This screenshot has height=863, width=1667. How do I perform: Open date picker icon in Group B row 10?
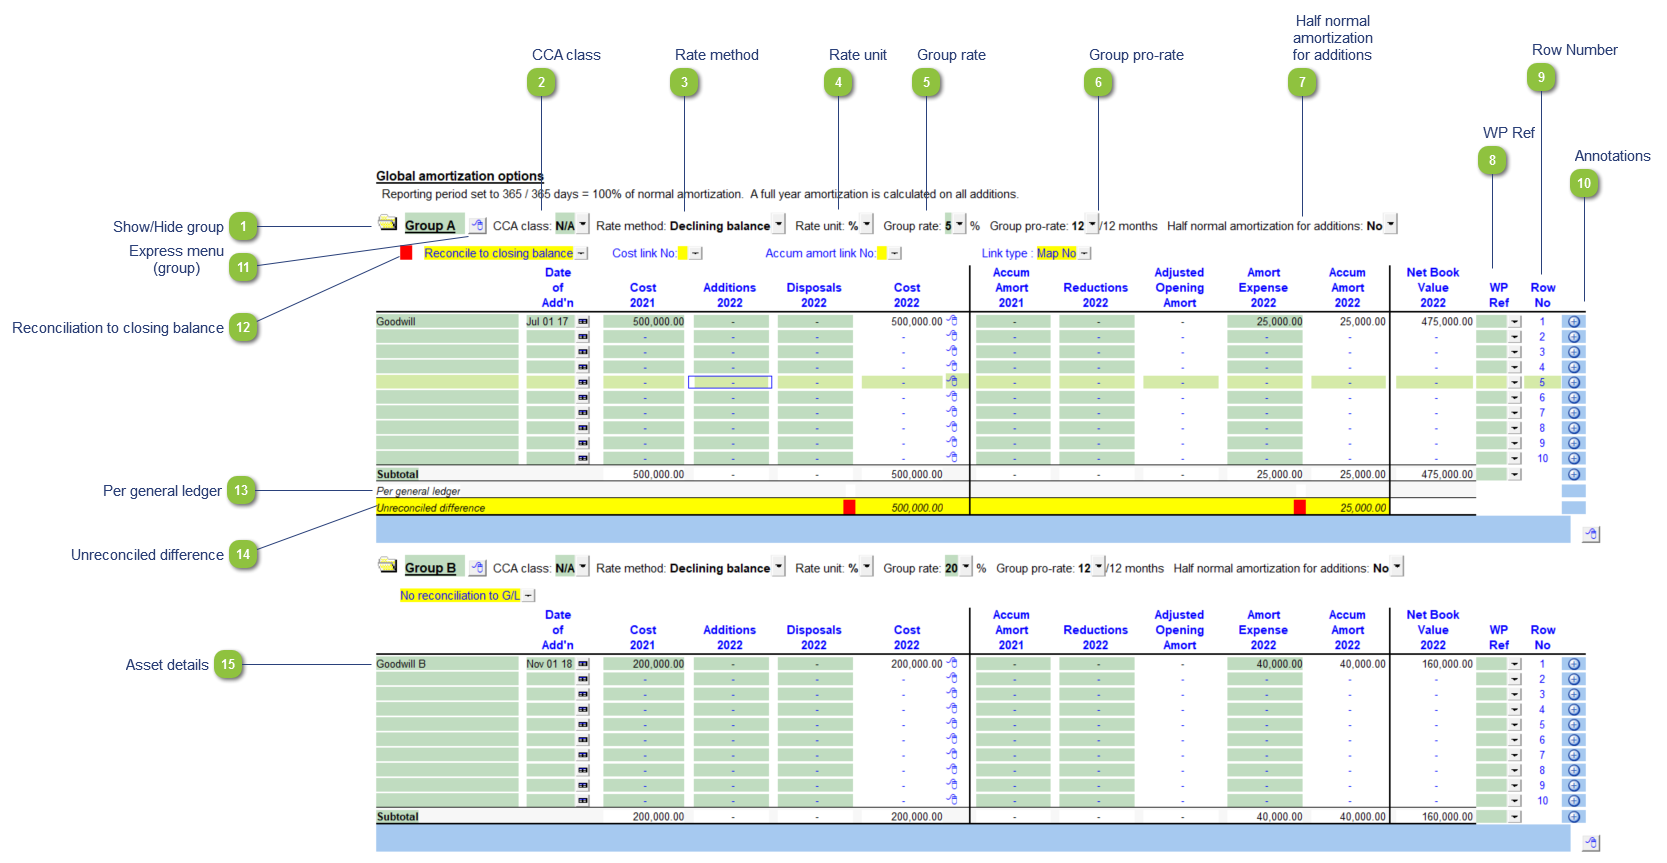pos(583,801)
